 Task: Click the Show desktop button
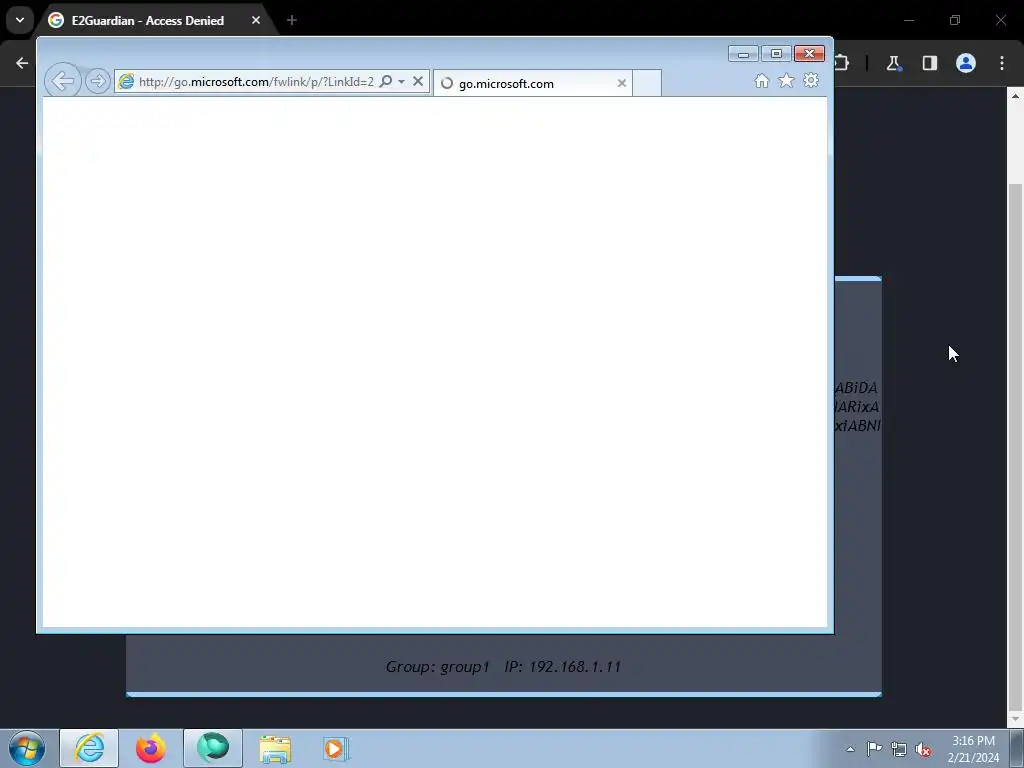[x=1017, y=748]
